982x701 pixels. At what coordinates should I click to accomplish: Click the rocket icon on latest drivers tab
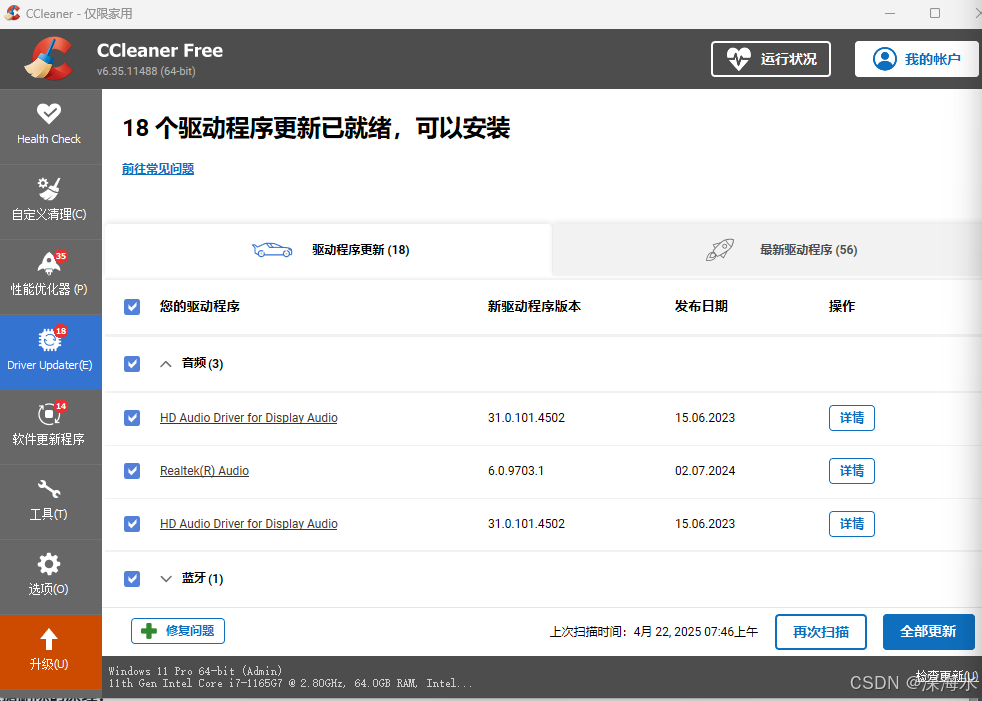(x=720, y=249)
